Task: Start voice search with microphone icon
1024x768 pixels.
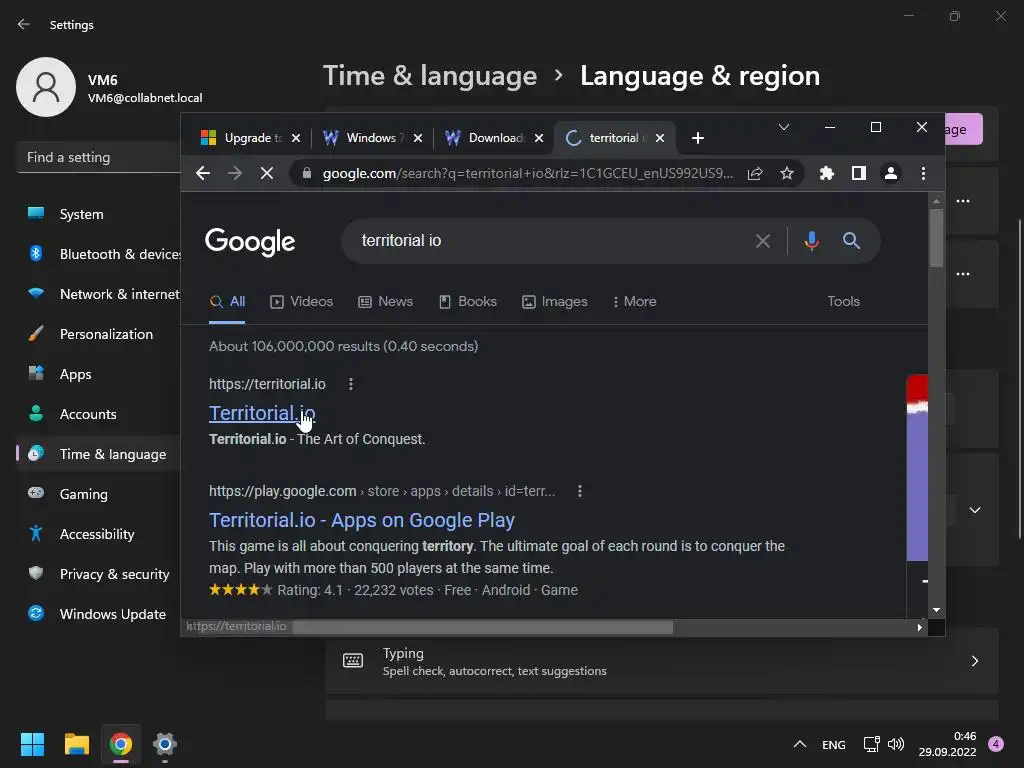Action: 811,241
